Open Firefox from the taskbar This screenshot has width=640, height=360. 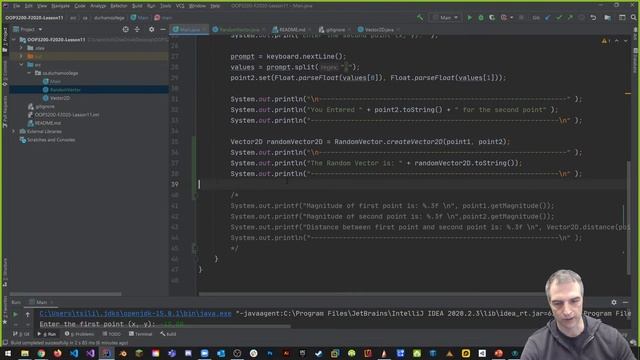pyautogui.click(x=58, y=353)
